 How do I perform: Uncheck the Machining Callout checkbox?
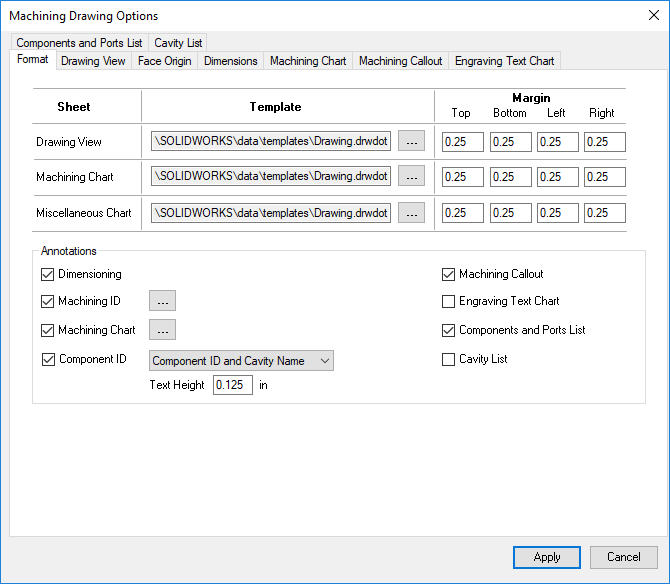pos(449,274)
